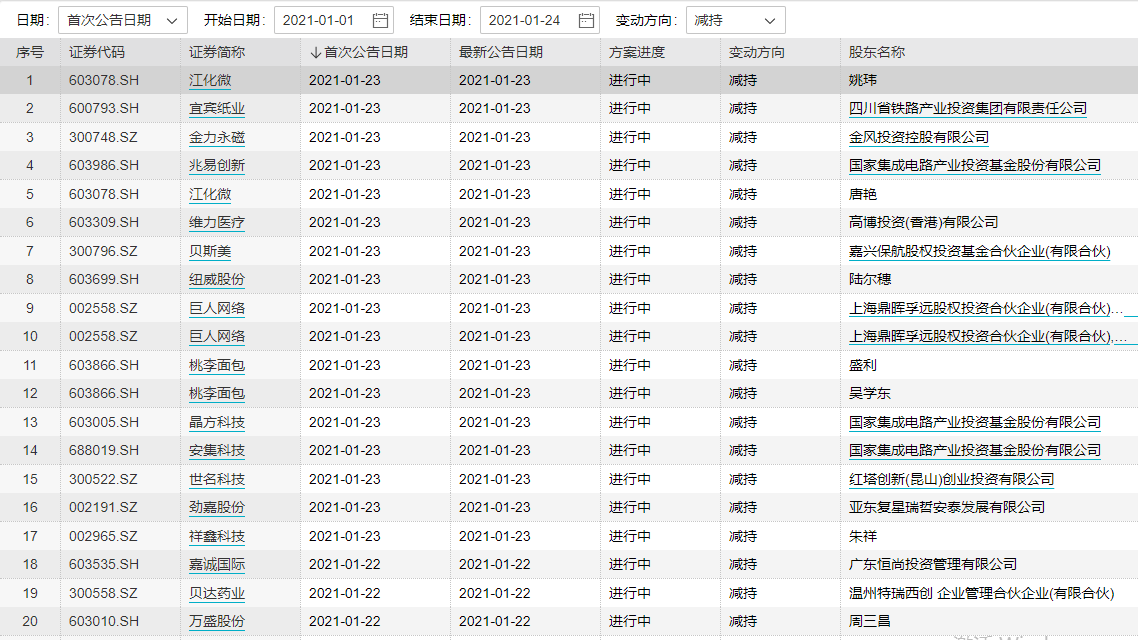Select shareholder name 周三昌
1138x640 pixels.
(x=870, y=621)
